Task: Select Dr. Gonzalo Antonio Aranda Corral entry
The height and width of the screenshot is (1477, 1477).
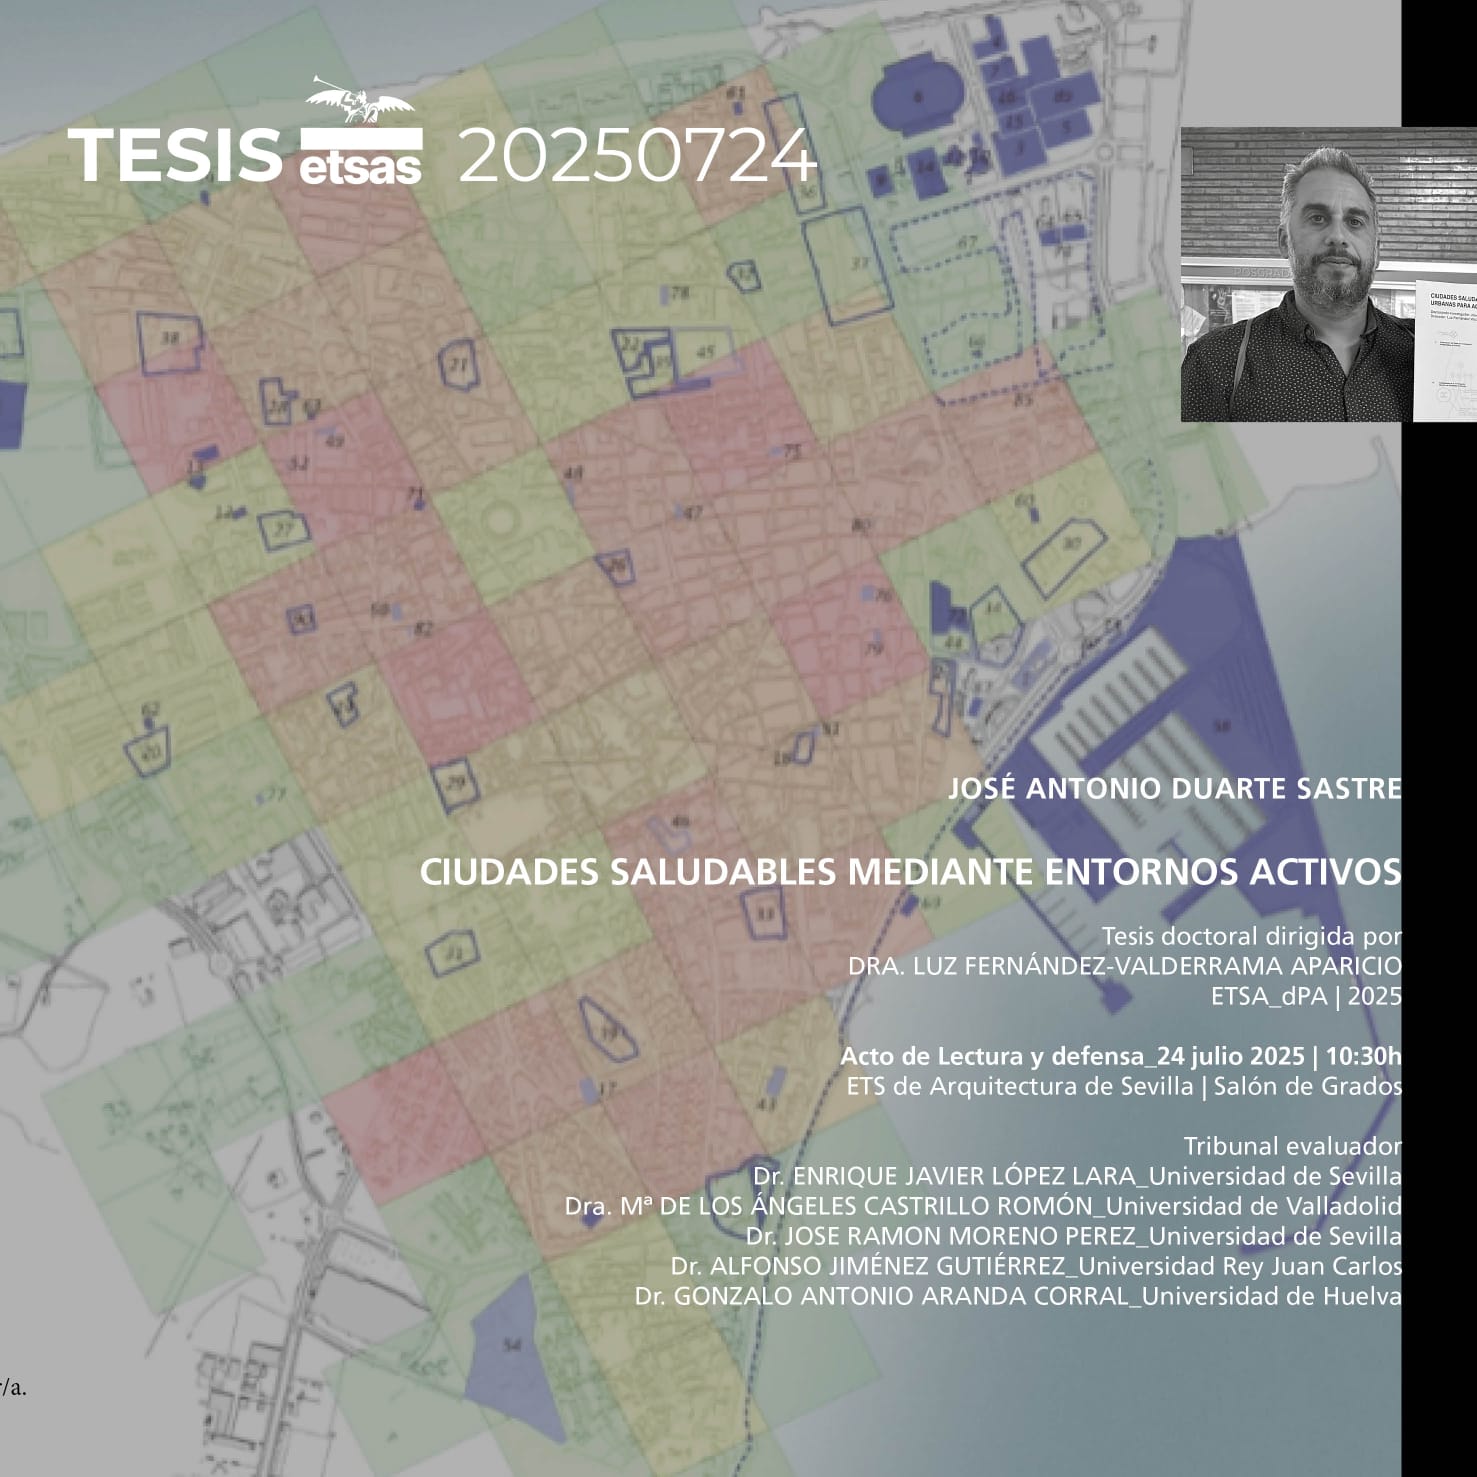Action: pos(1017,1296)
